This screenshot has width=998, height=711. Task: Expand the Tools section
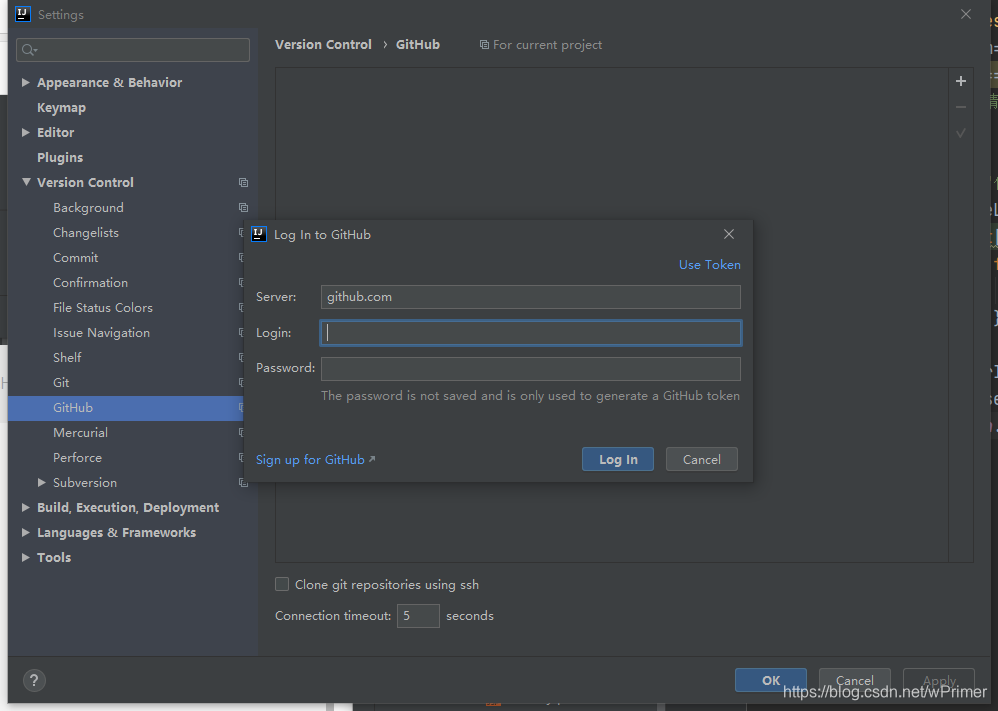click(x=25, y=558)
